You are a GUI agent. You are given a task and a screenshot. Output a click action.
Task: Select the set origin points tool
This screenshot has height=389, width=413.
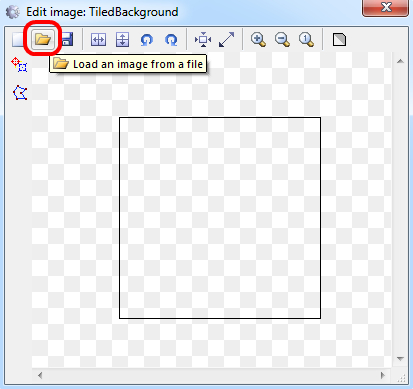click(19, 65)
